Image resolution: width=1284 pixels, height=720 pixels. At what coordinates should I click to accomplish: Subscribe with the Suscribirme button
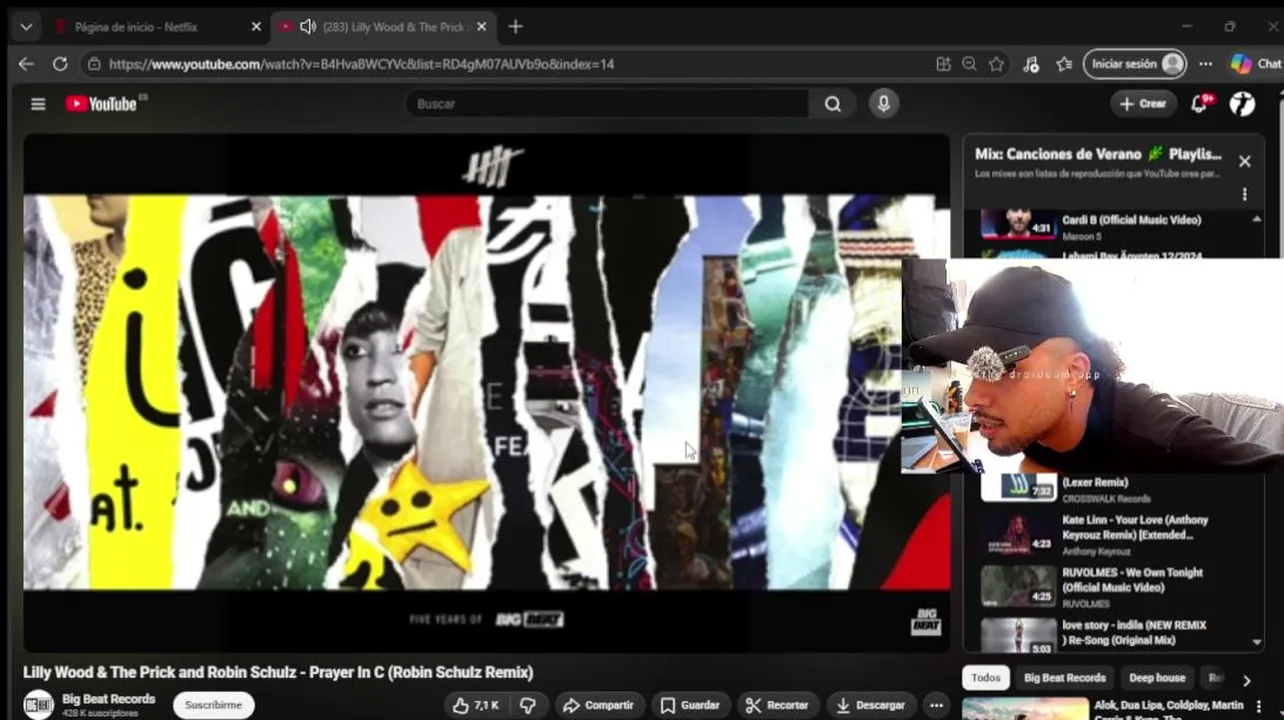tap(213, 705)
